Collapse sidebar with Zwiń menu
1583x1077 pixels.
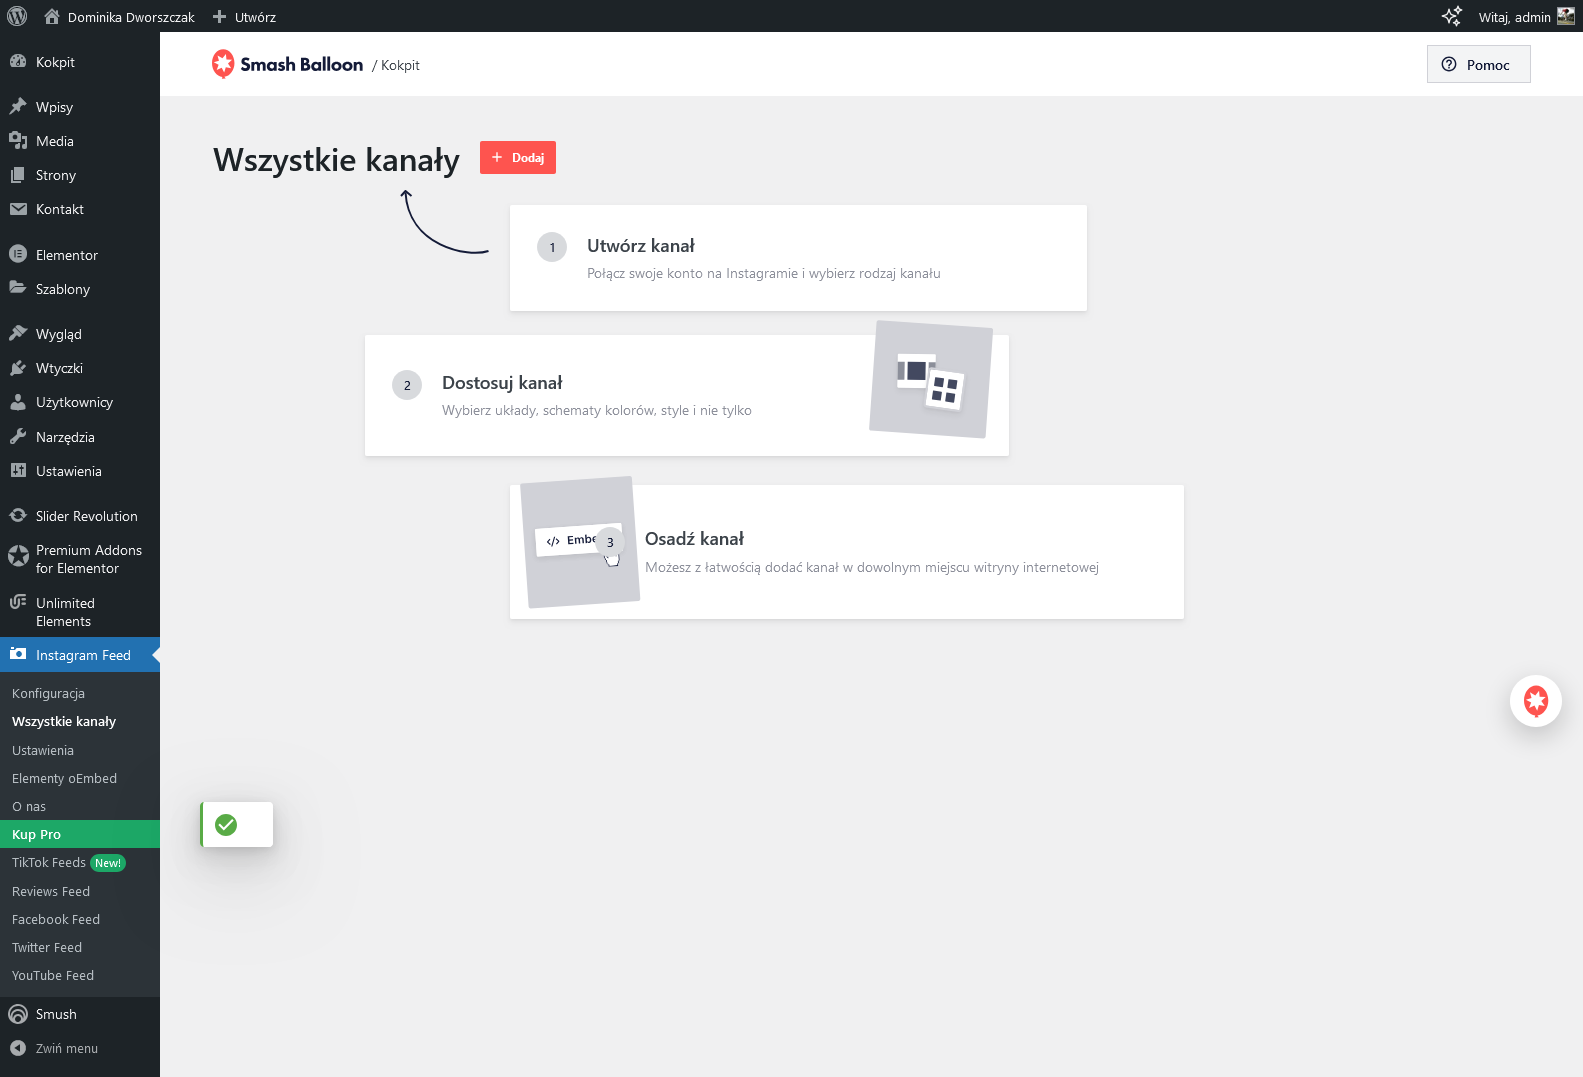coord(66,1048)
